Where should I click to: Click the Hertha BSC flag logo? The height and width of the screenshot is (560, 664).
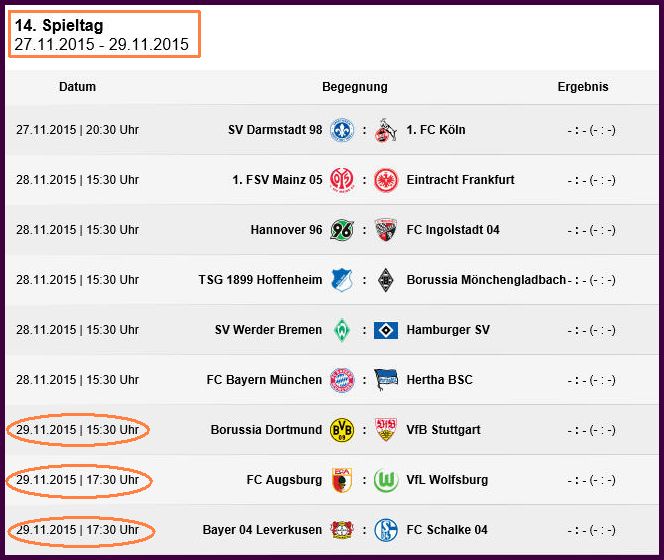coord(386,380)
